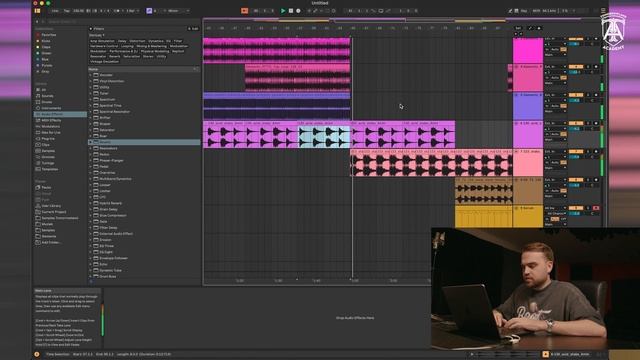This screenshot has height=360, width=640.
Task: Click the Edit button beside Filters
Action: 193,29
